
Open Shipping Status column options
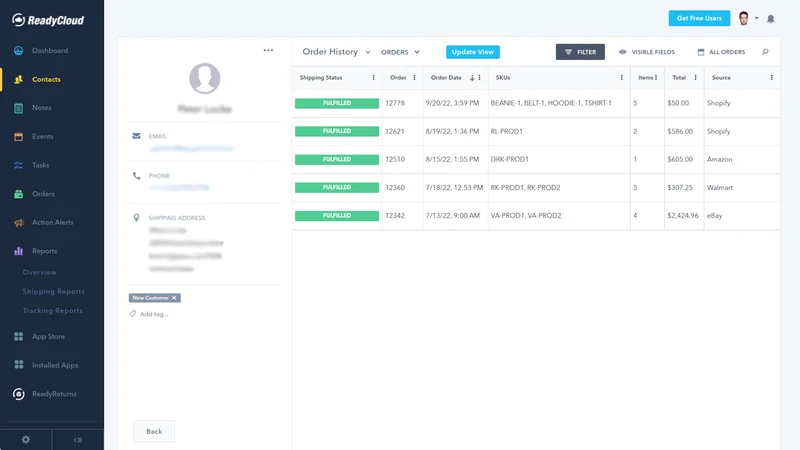pos(373,78)
